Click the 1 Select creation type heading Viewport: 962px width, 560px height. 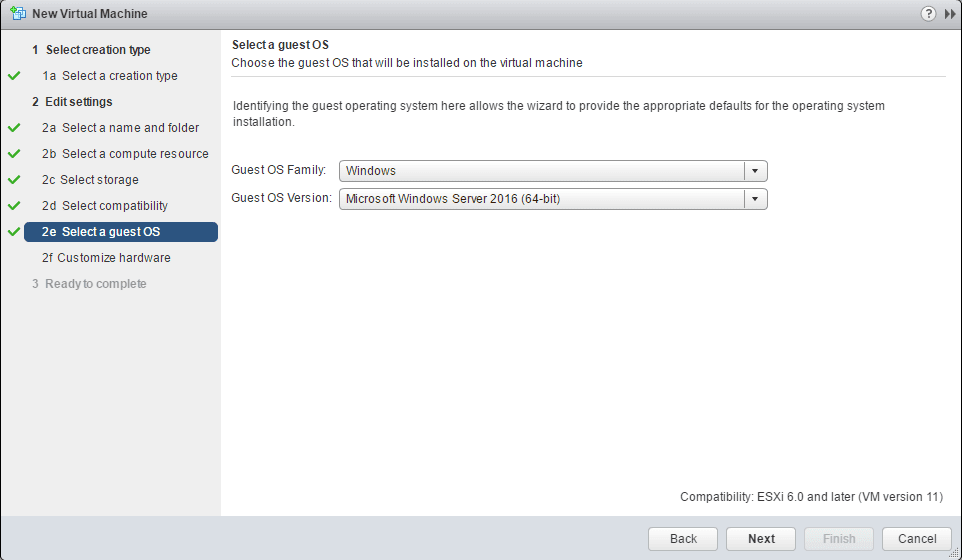pyautogui.click(x=91, y=50)
